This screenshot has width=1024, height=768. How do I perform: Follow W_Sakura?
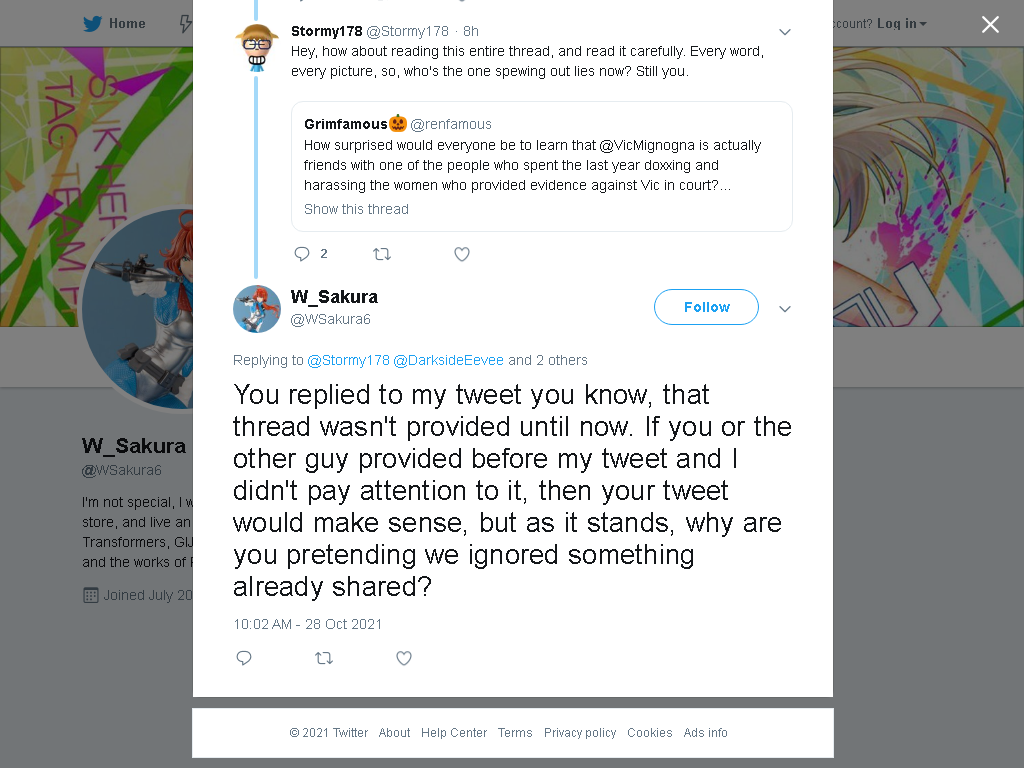point(707,307)
